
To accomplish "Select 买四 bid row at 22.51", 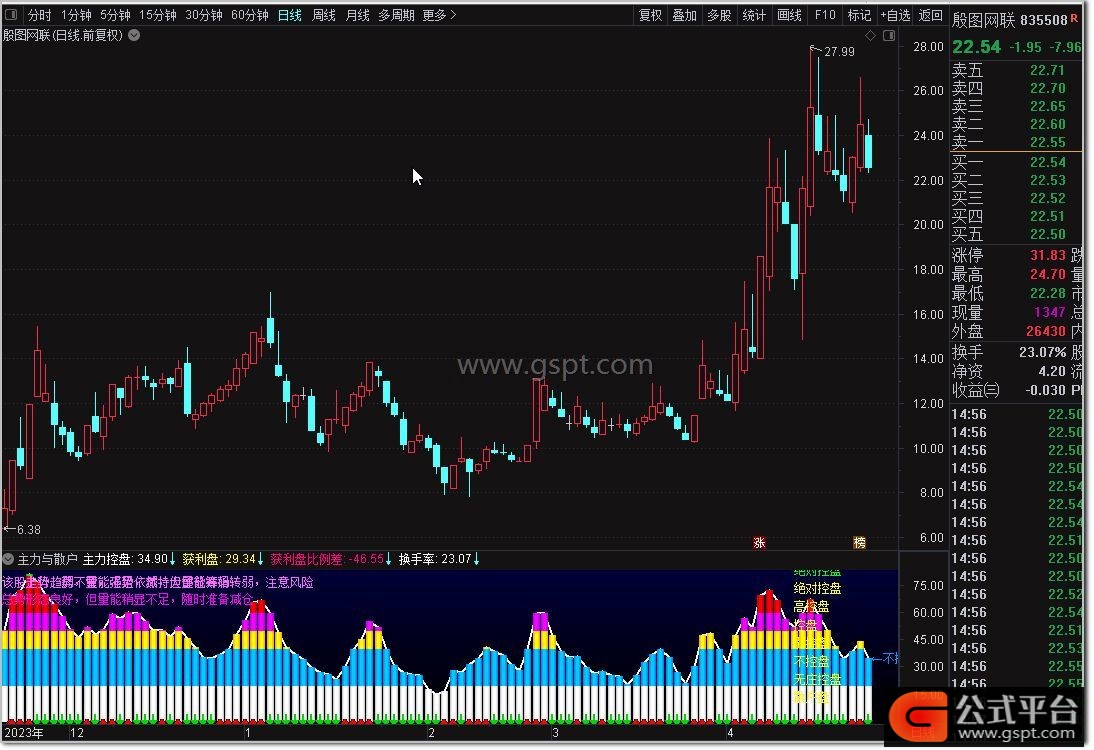I will point(1008,216).
